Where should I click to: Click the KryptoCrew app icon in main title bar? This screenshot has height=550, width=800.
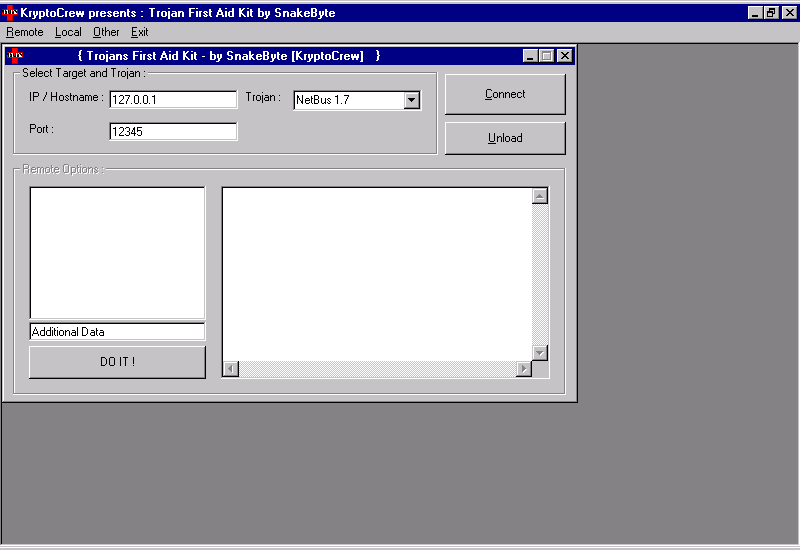pyautogui.click(x=10, y=13)
